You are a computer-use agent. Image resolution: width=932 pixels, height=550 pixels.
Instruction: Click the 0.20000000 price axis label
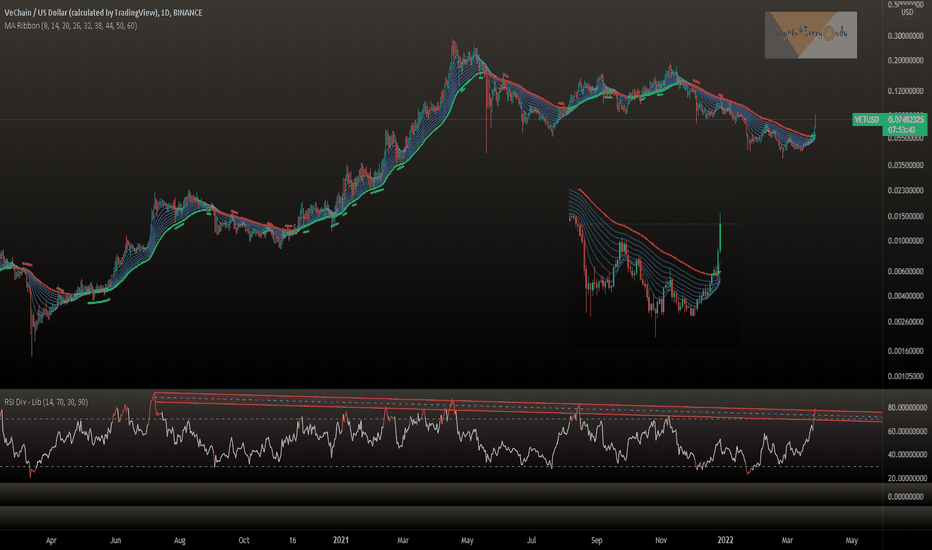coord(906,61)
